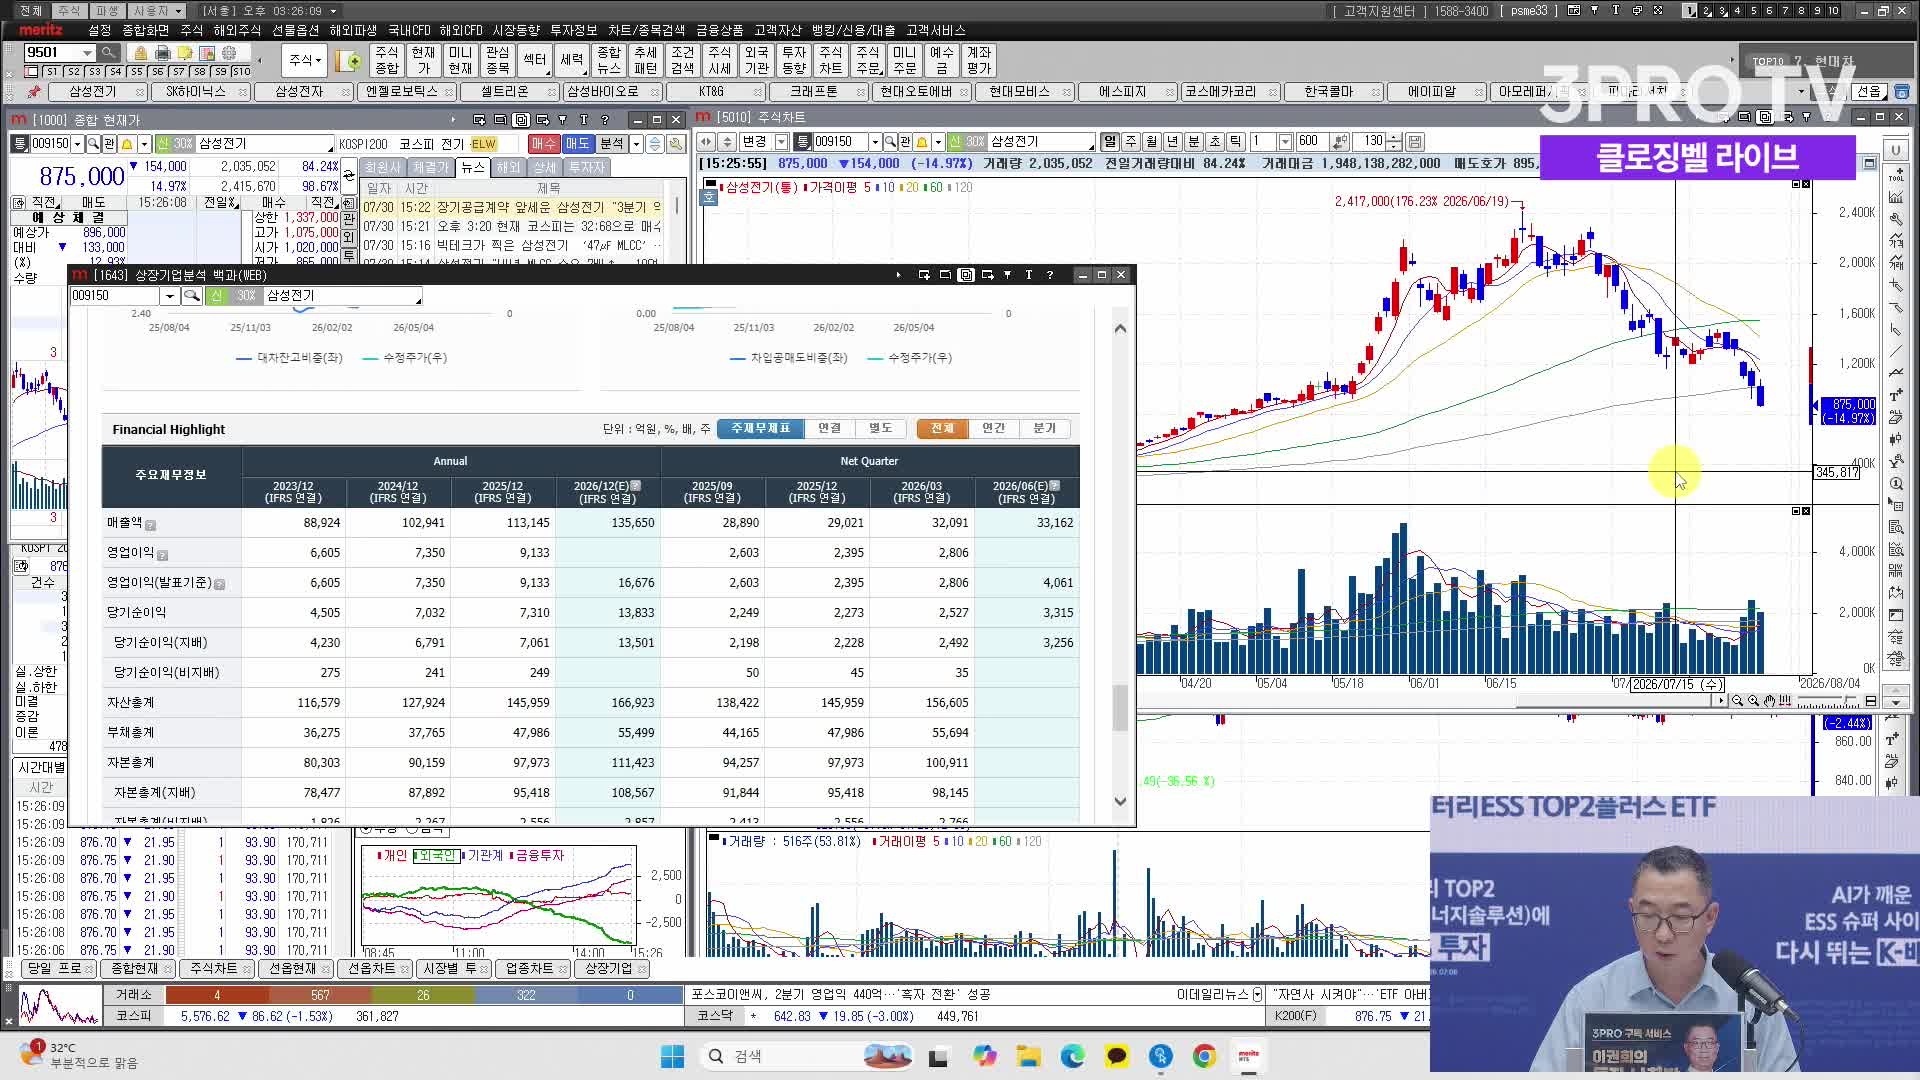Viewport: 1920px width, 1080px height.
Task: Click the TOOL icon atop the chart's right sidebar
Action: pos(1896,173)
